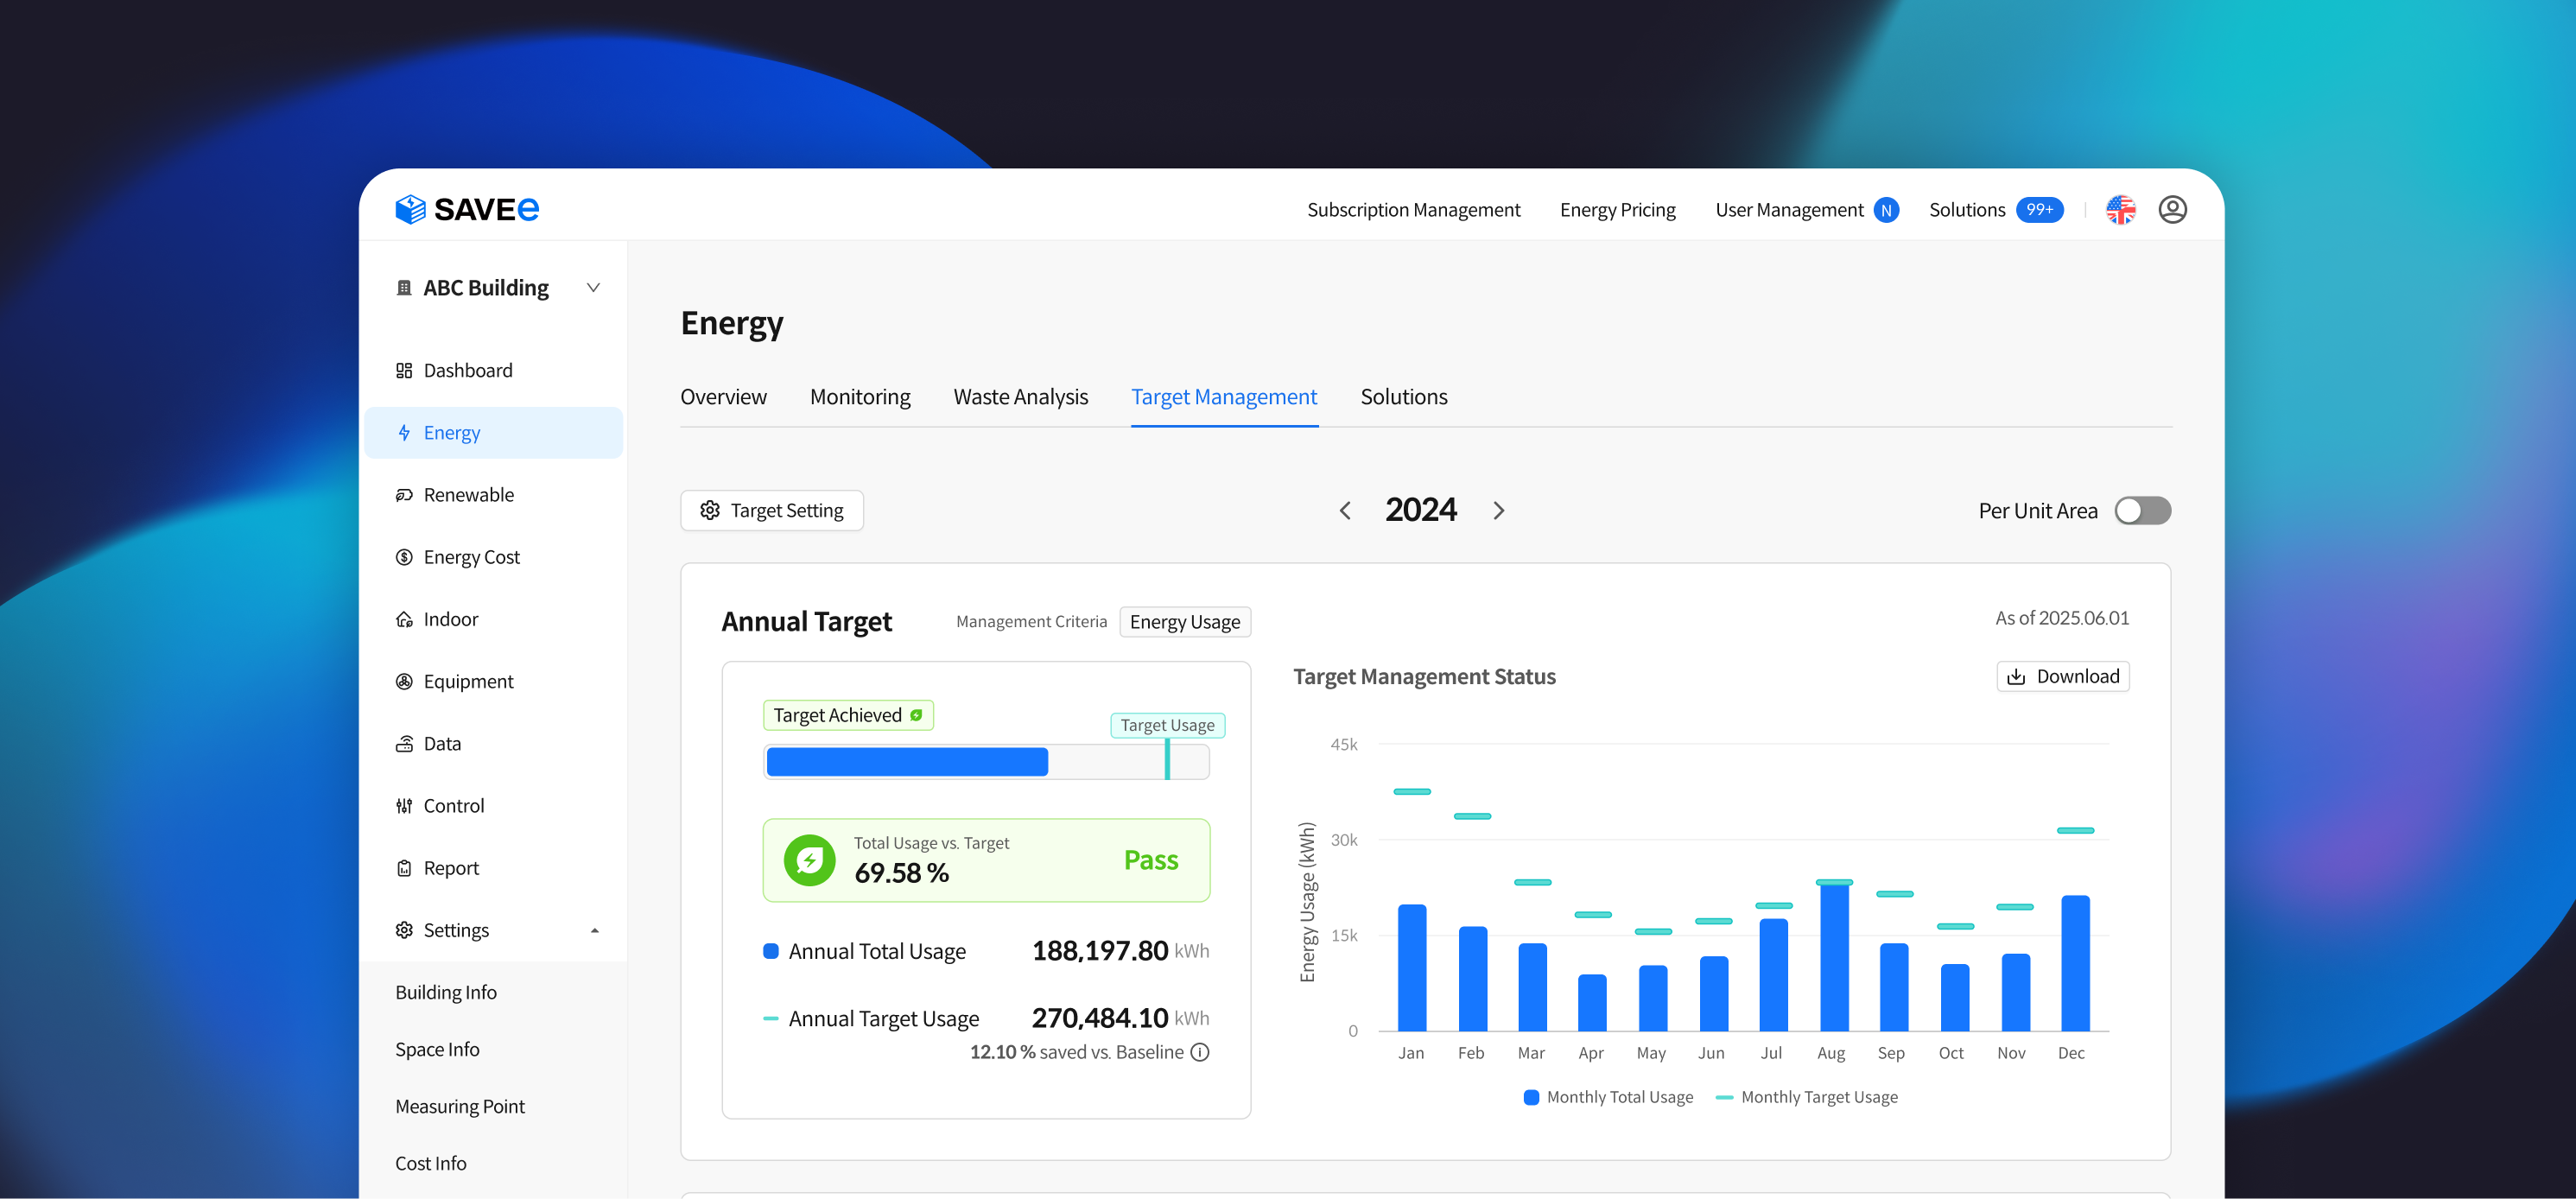Image resolution: width=2576 pixels, height=1199 pixels.
Task: Switch to the Waste Analysis tab
Action: (x=1020, y=397)
